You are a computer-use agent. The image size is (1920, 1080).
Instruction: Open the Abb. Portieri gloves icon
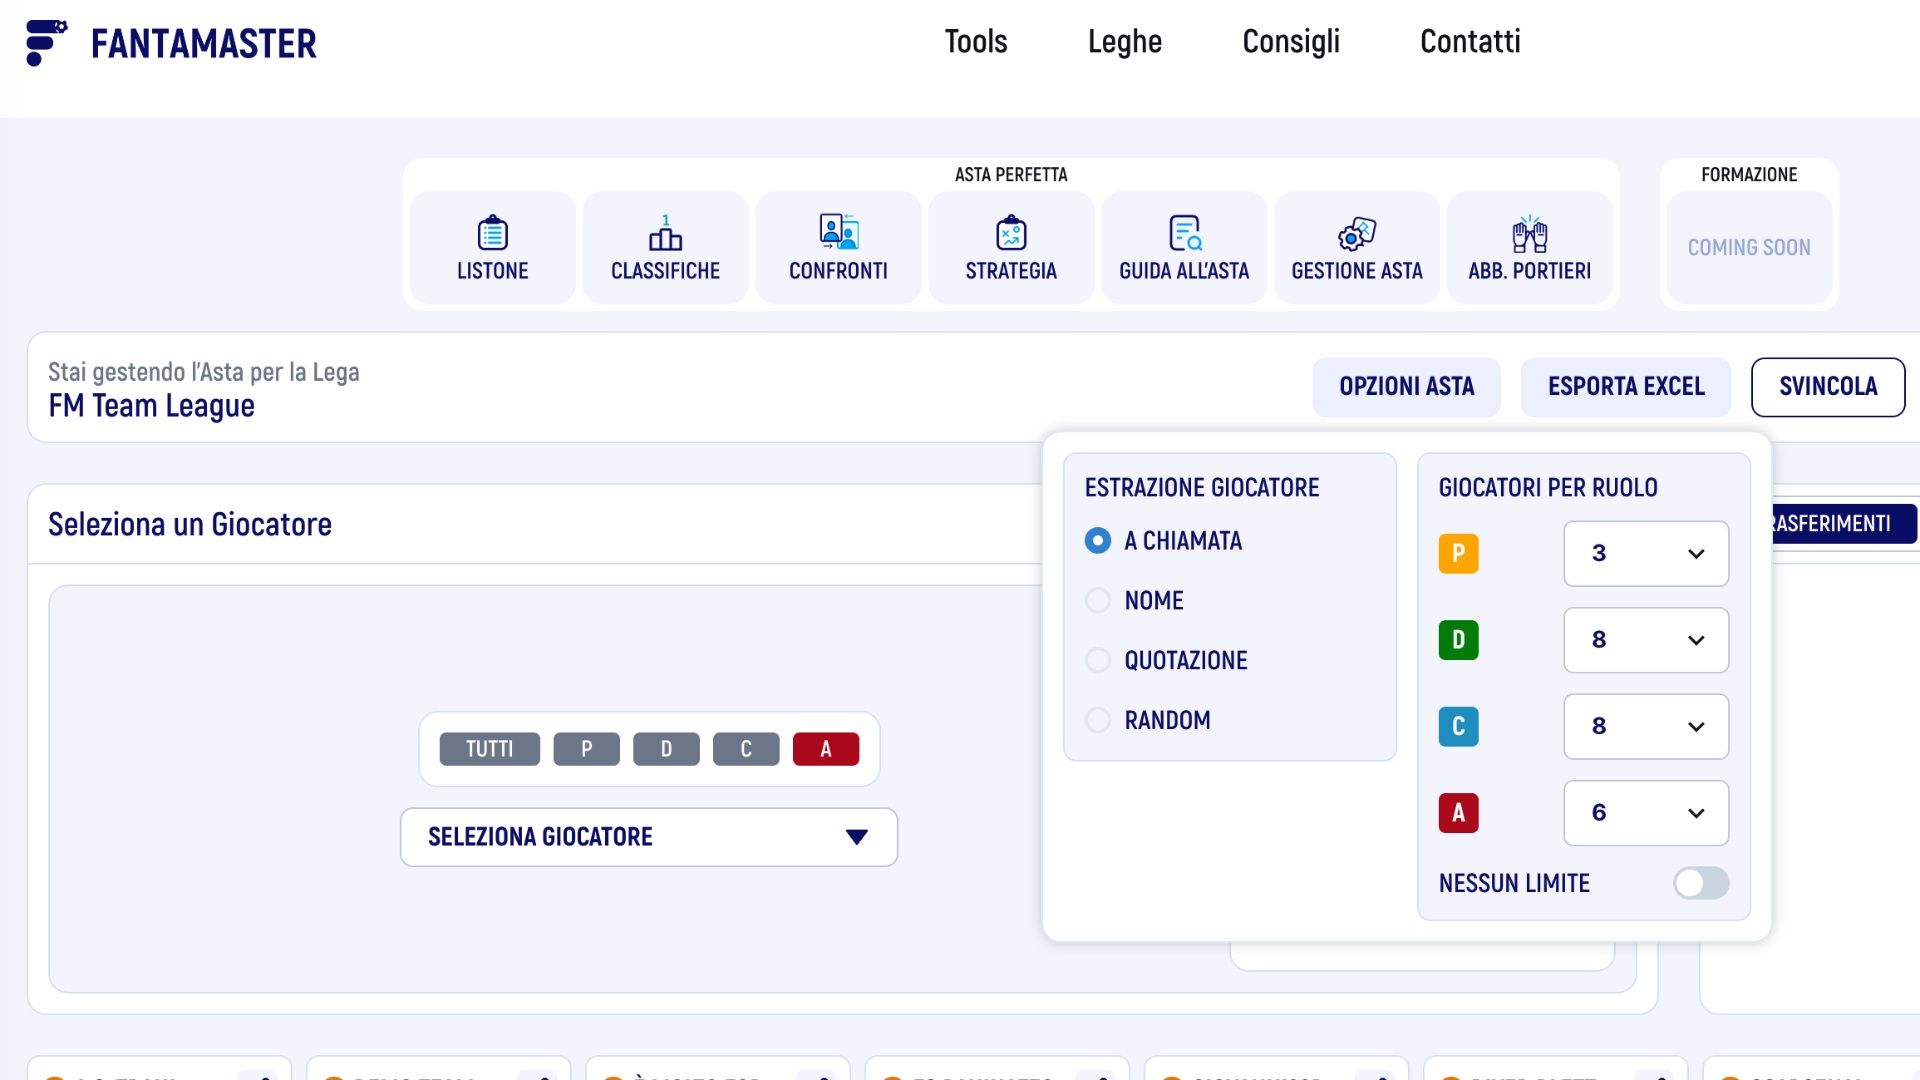tap(1529, 234)
